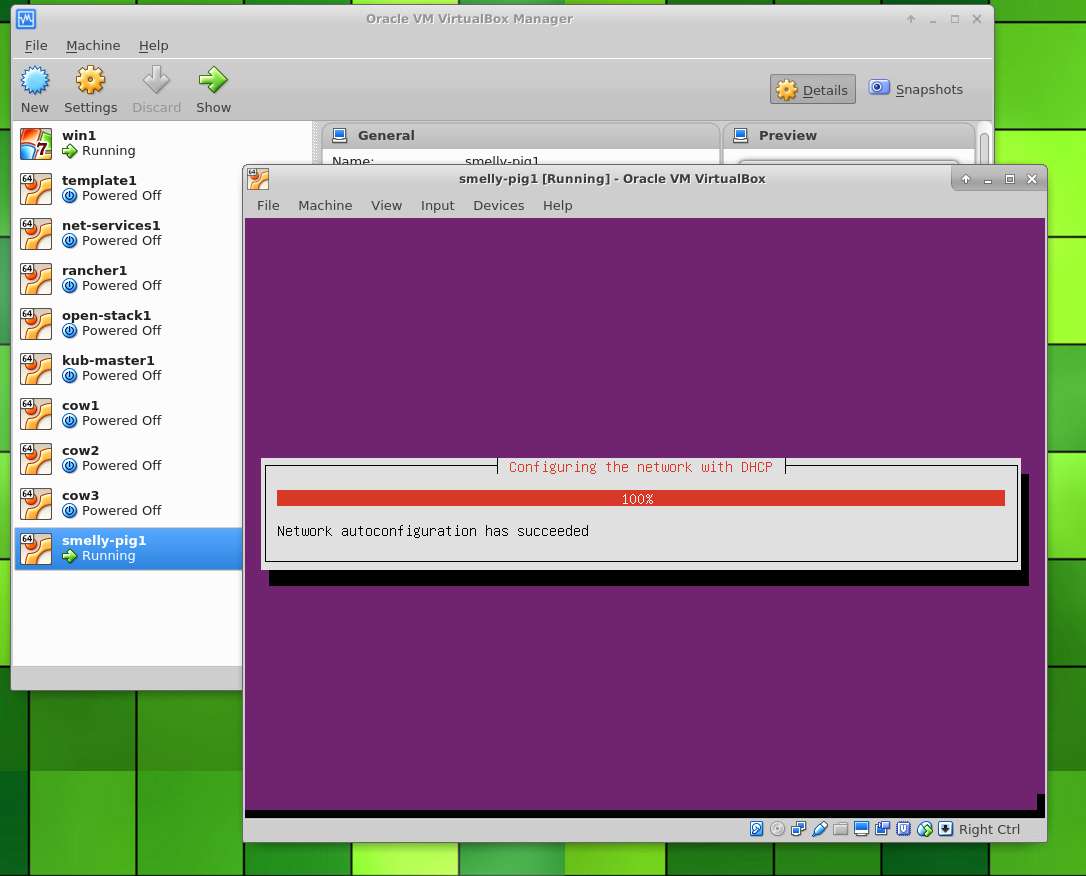Image resolution: width=1086 pixels, height=876 pixels.
Task: Click the New VM toolbar icon
Action: click(35, 80)
